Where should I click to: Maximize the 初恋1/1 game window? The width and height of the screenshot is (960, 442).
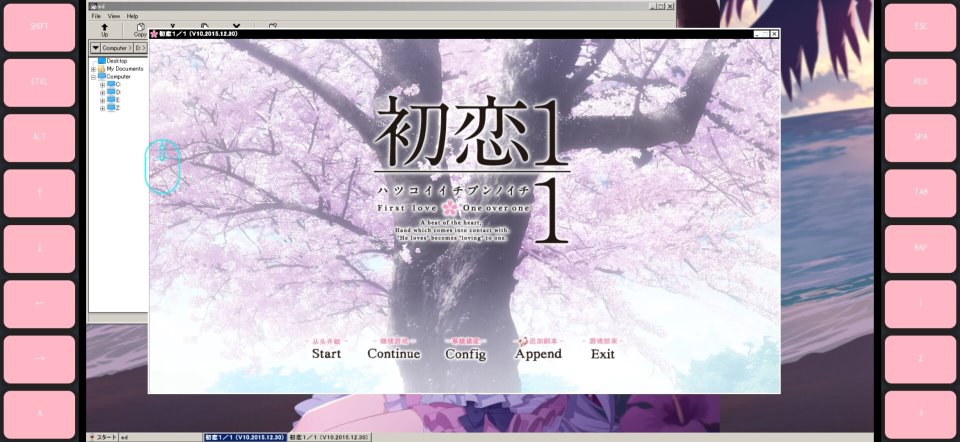point(765,34)
